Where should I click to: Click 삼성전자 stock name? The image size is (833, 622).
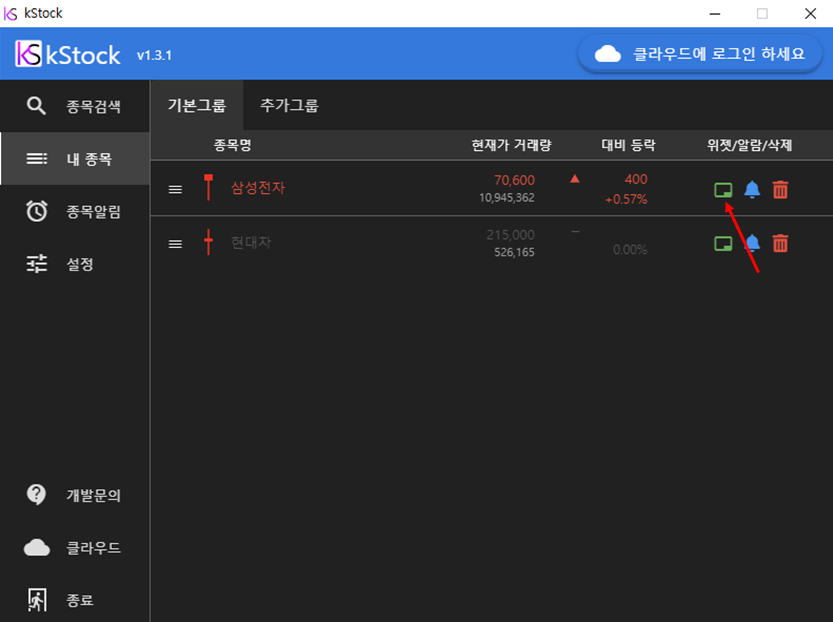(x=258, y=188)
